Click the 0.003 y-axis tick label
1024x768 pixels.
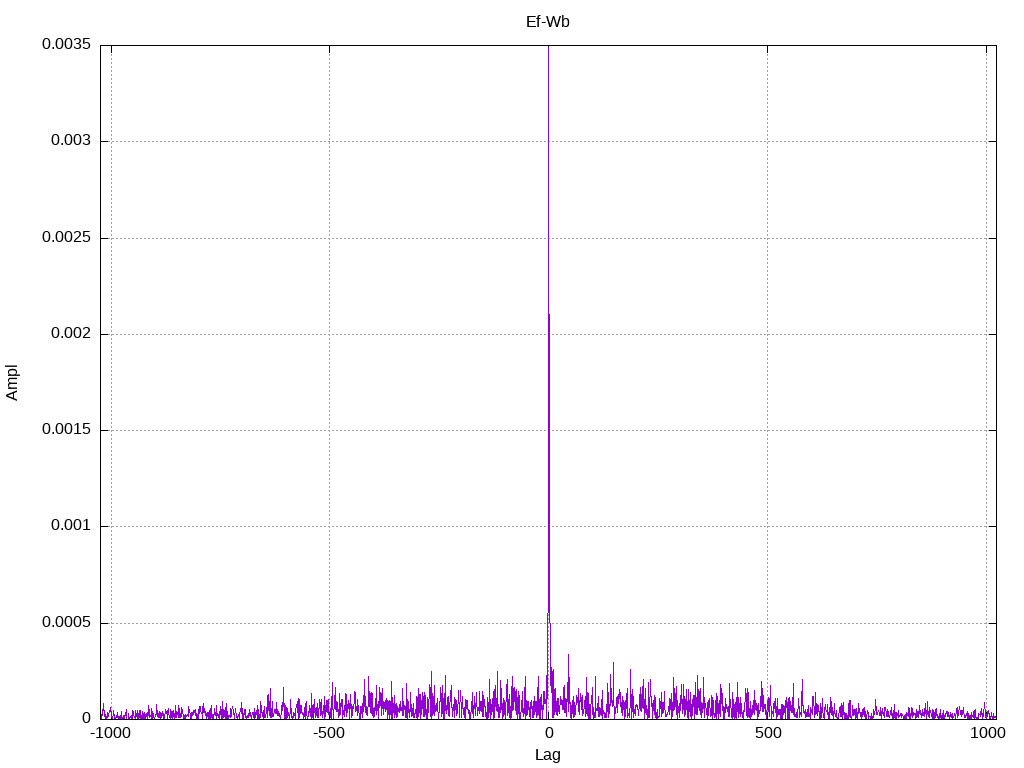click(x=71, y=140)
